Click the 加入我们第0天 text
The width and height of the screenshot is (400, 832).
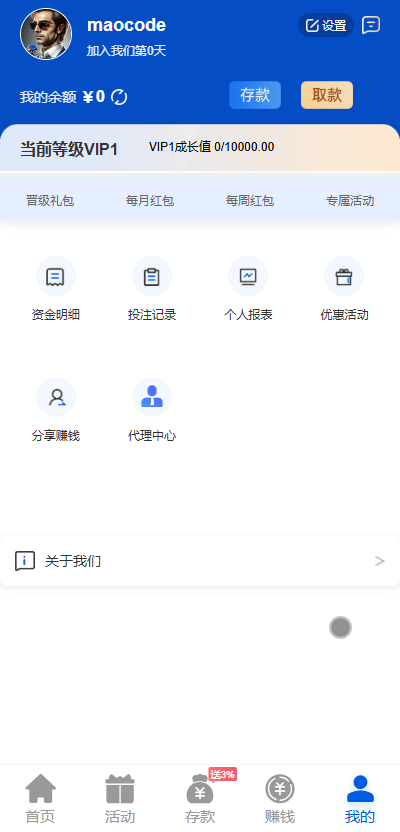point(126,50)
